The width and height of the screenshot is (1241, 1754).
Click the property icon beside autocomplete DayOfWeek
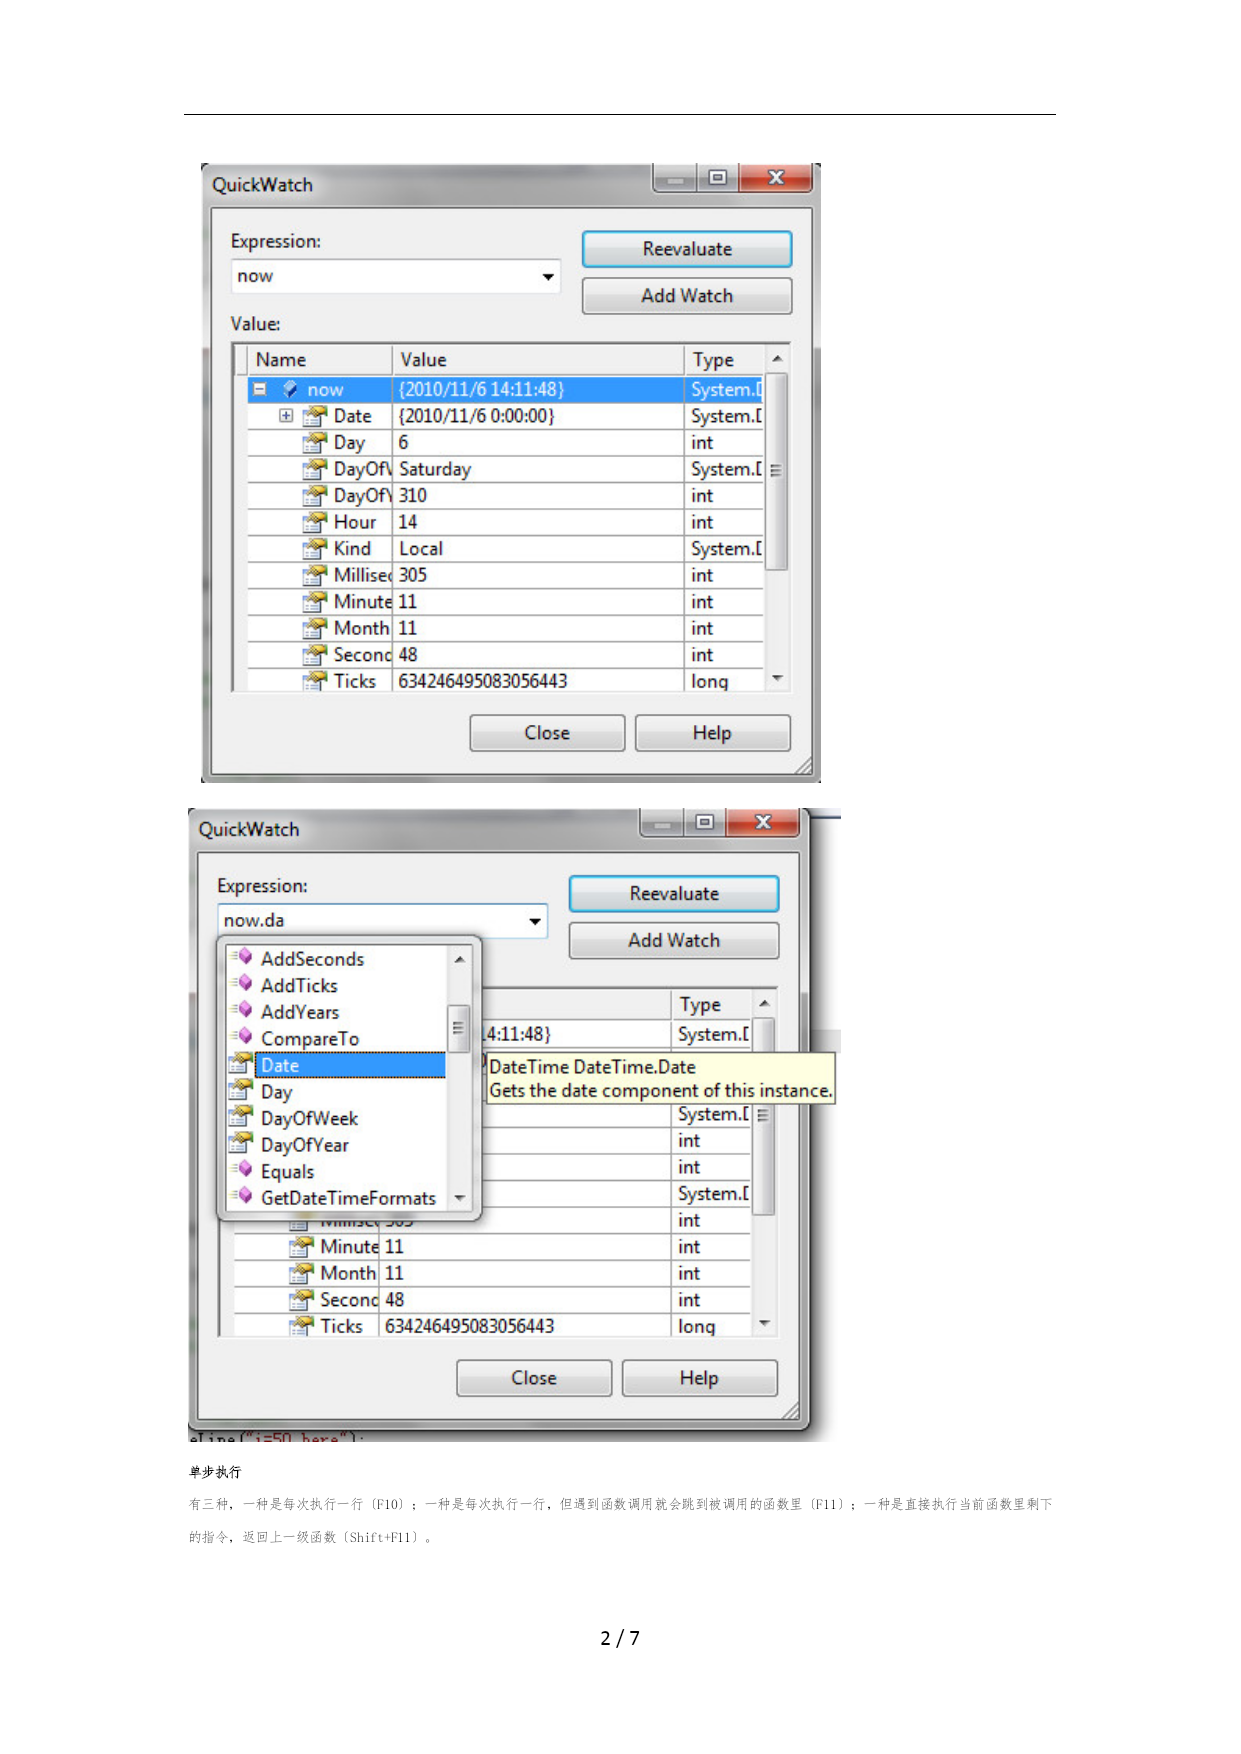[241, 1117]
